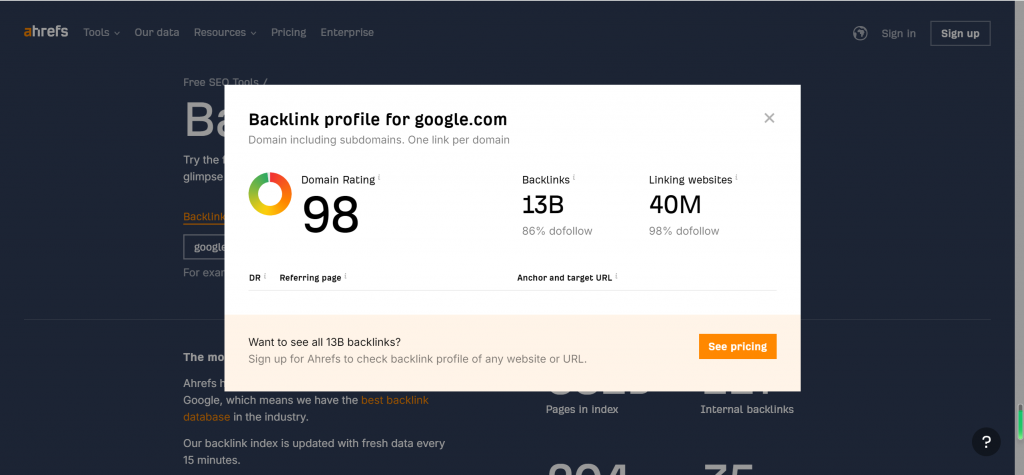
Task: Go to the Pricing page
Action: point(289,32)
